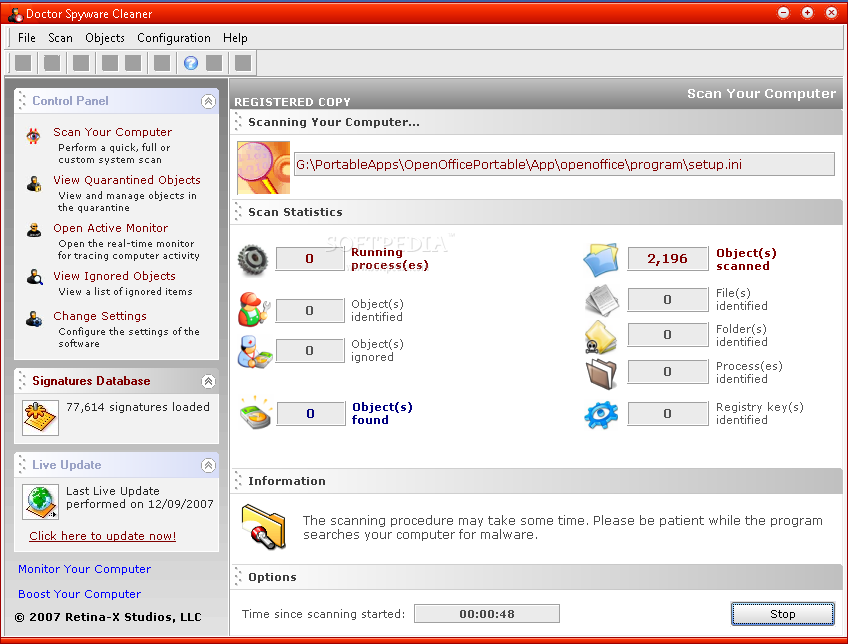Screen dimensions: 848x644
Task: Click the doctor icon for Objects ignored
Action: click(x=255, y=351)
